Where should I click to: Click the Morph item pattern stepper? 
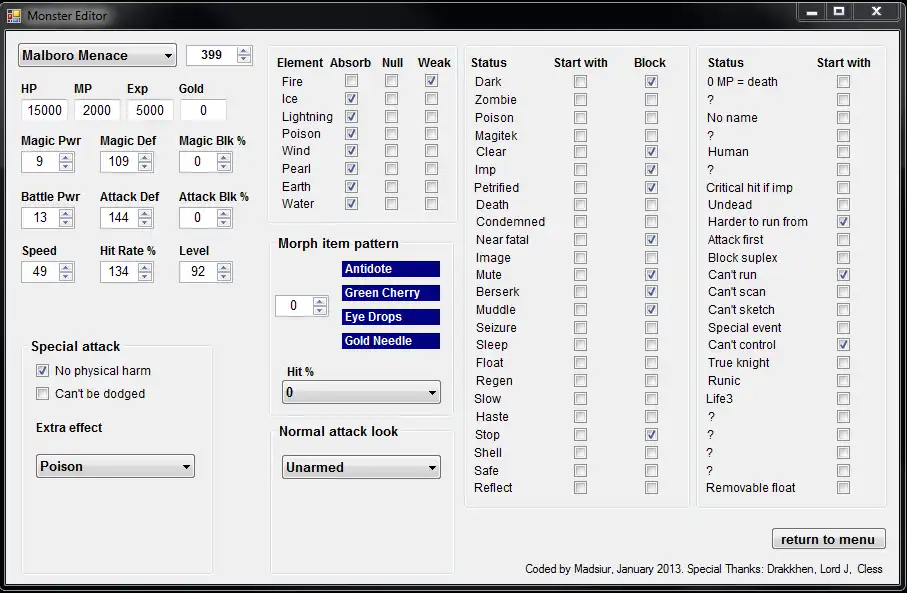pyautogui.click(x=320, y=305)
